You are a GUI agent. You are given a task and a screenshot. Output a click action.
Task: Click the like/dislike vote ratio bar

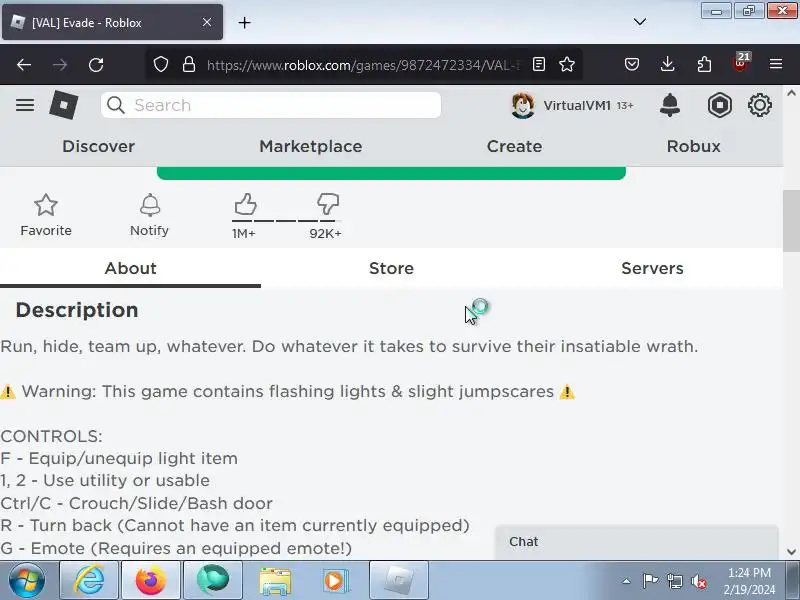[286, 221]
